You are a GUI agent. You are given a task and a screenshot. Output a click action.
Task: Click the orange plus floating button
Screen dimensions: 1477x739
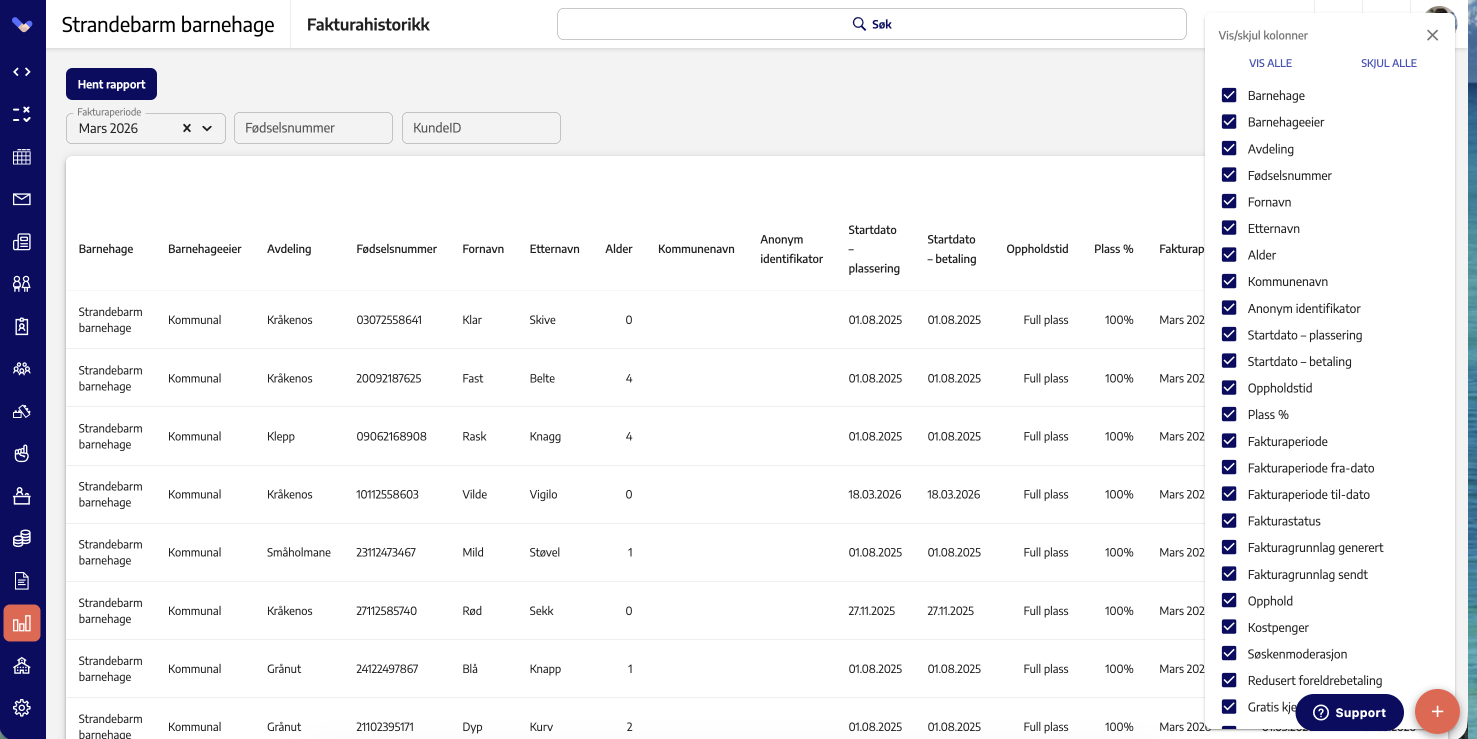tap(1437, 712)
